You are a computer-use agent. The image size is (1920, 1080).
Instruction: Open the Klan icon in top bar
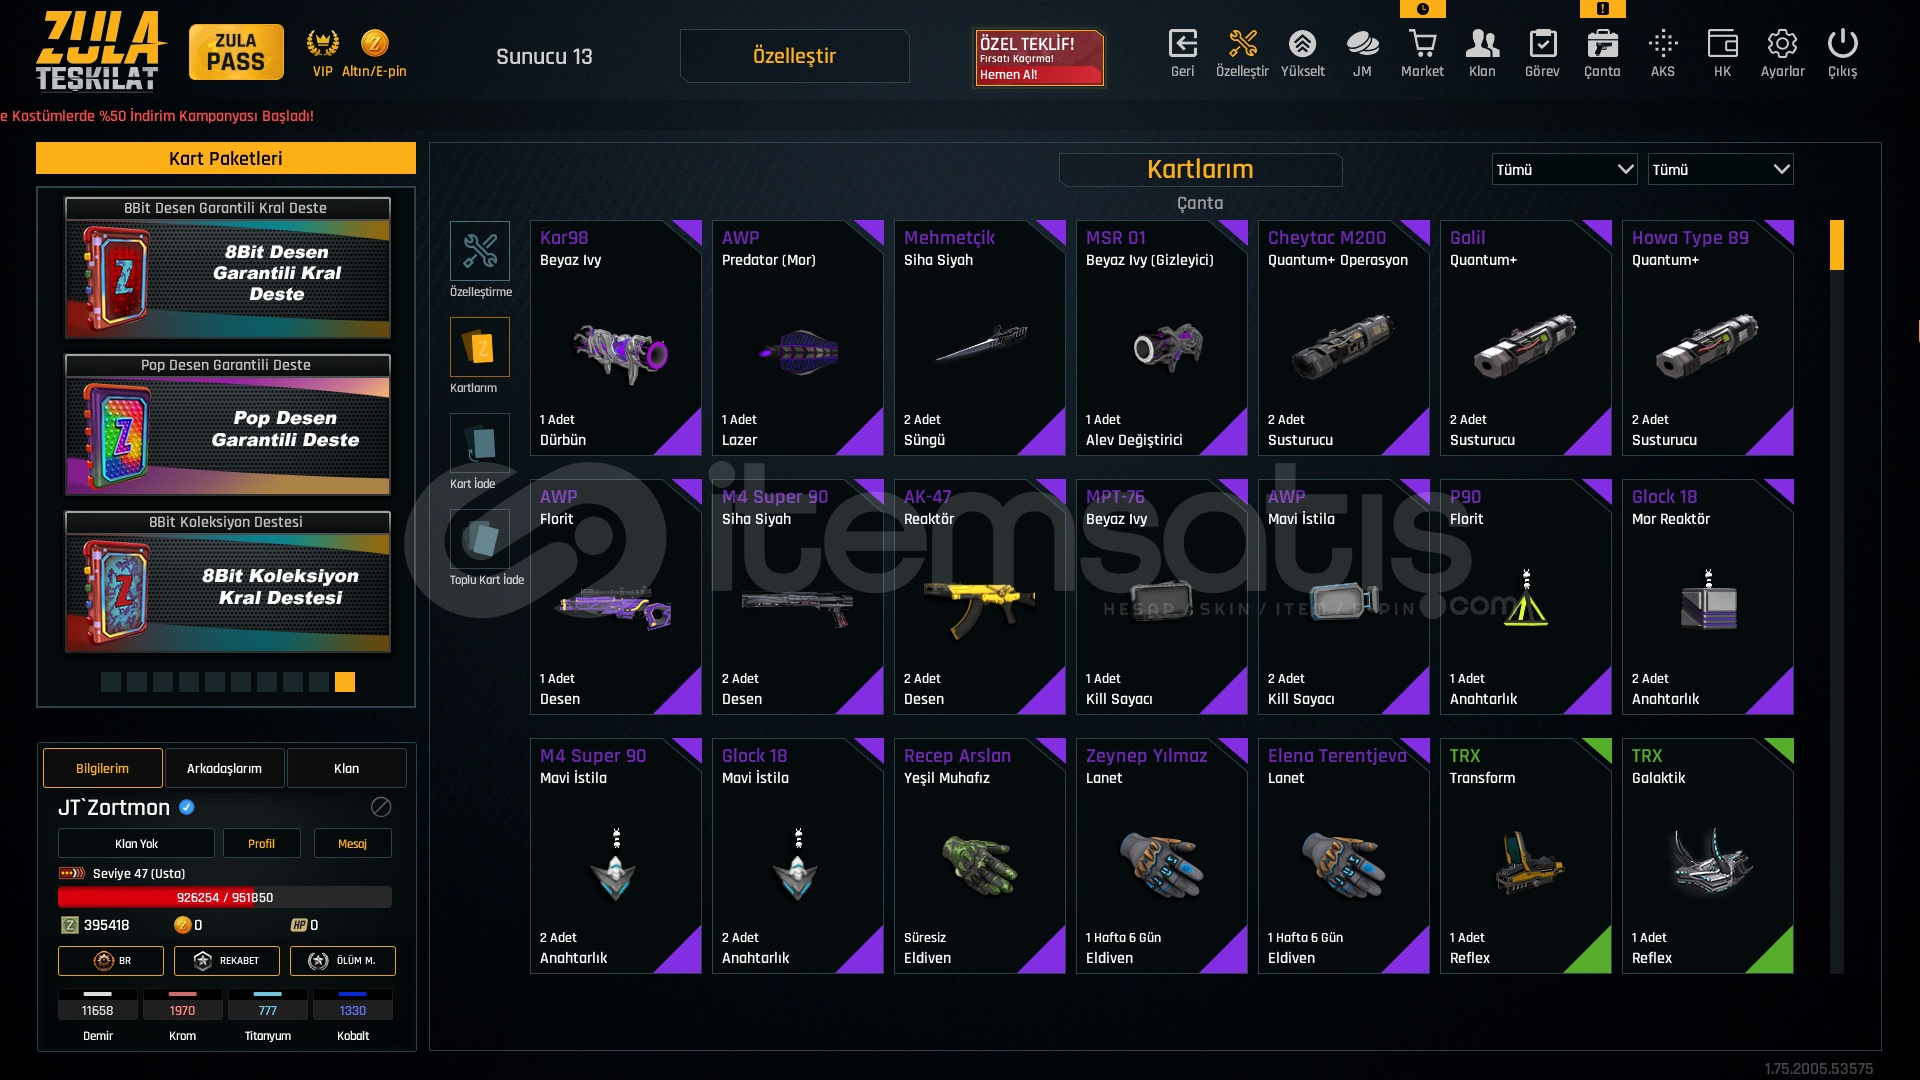pyautogui.click(x=1482, y=45)
